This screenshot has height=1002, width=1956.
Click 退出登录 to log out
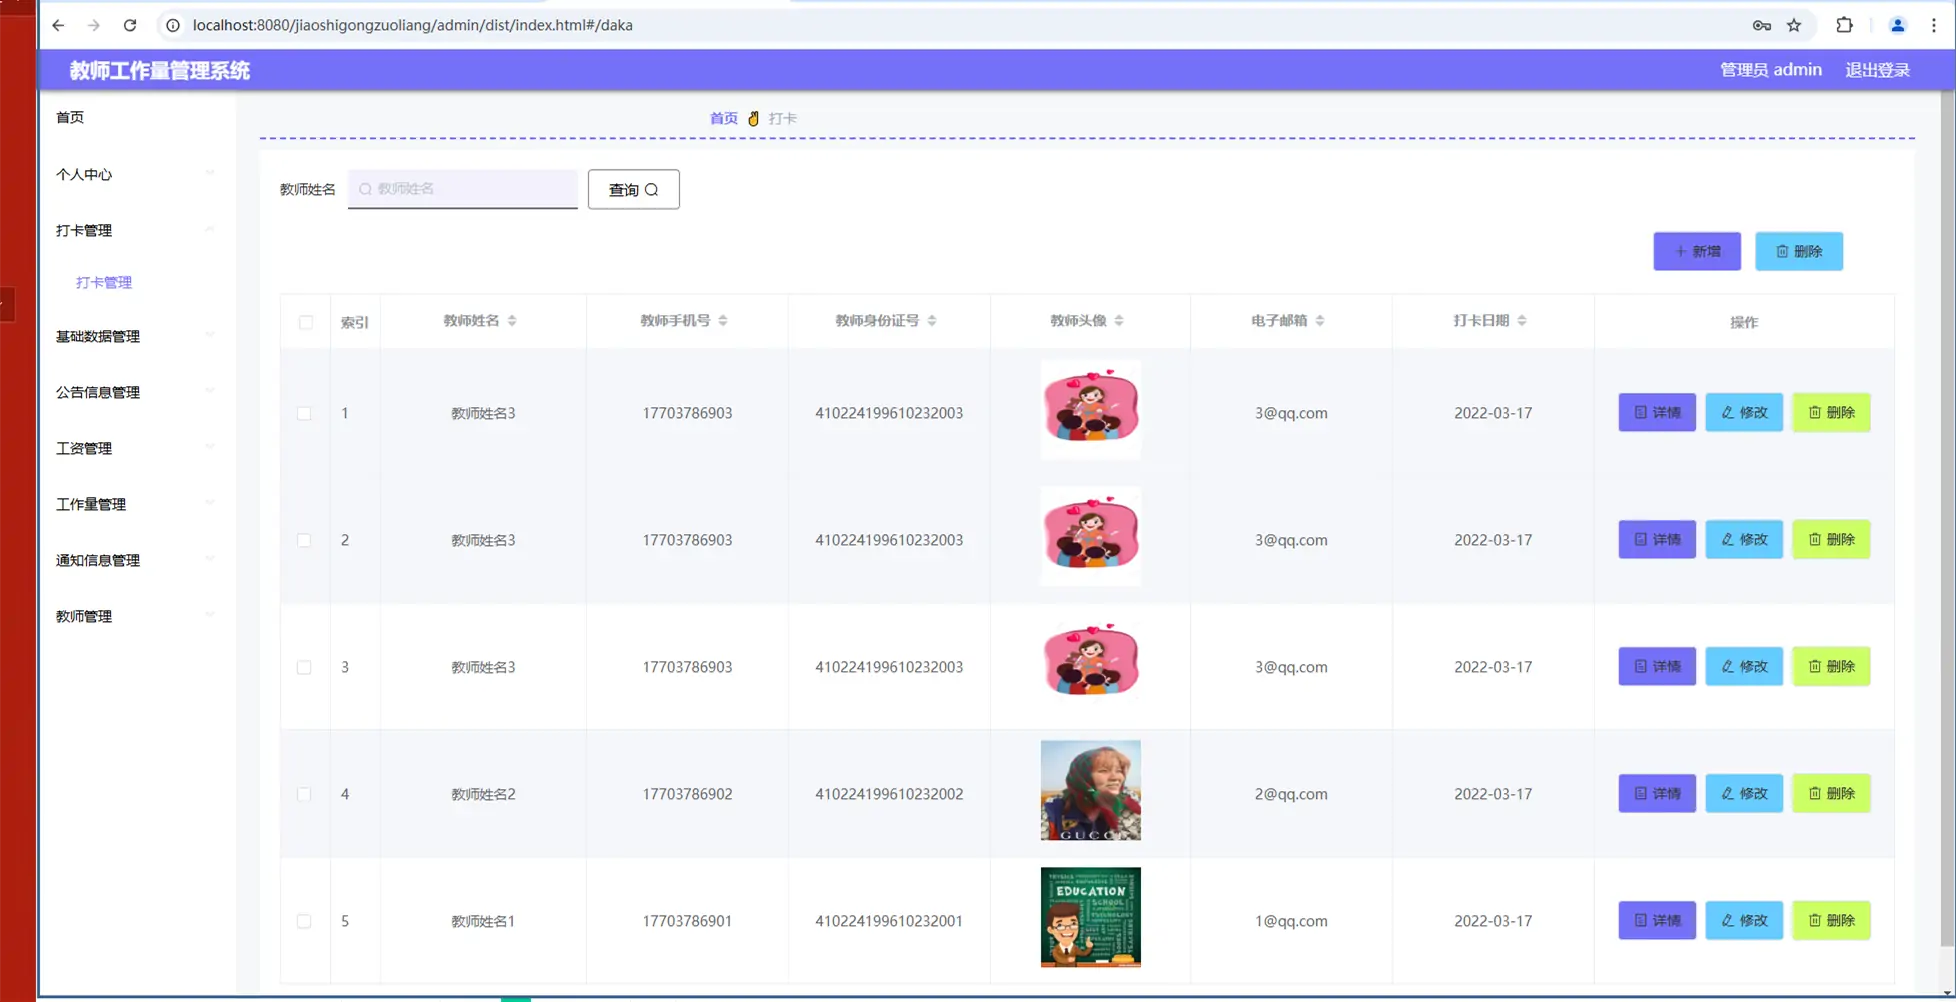[1877, 70]
